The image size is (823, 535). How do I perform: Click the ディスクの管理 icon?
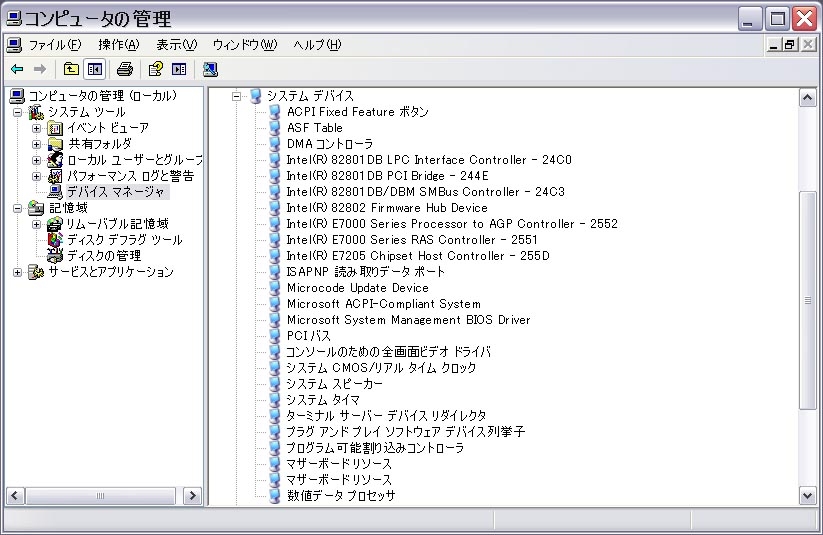point(55,256)
